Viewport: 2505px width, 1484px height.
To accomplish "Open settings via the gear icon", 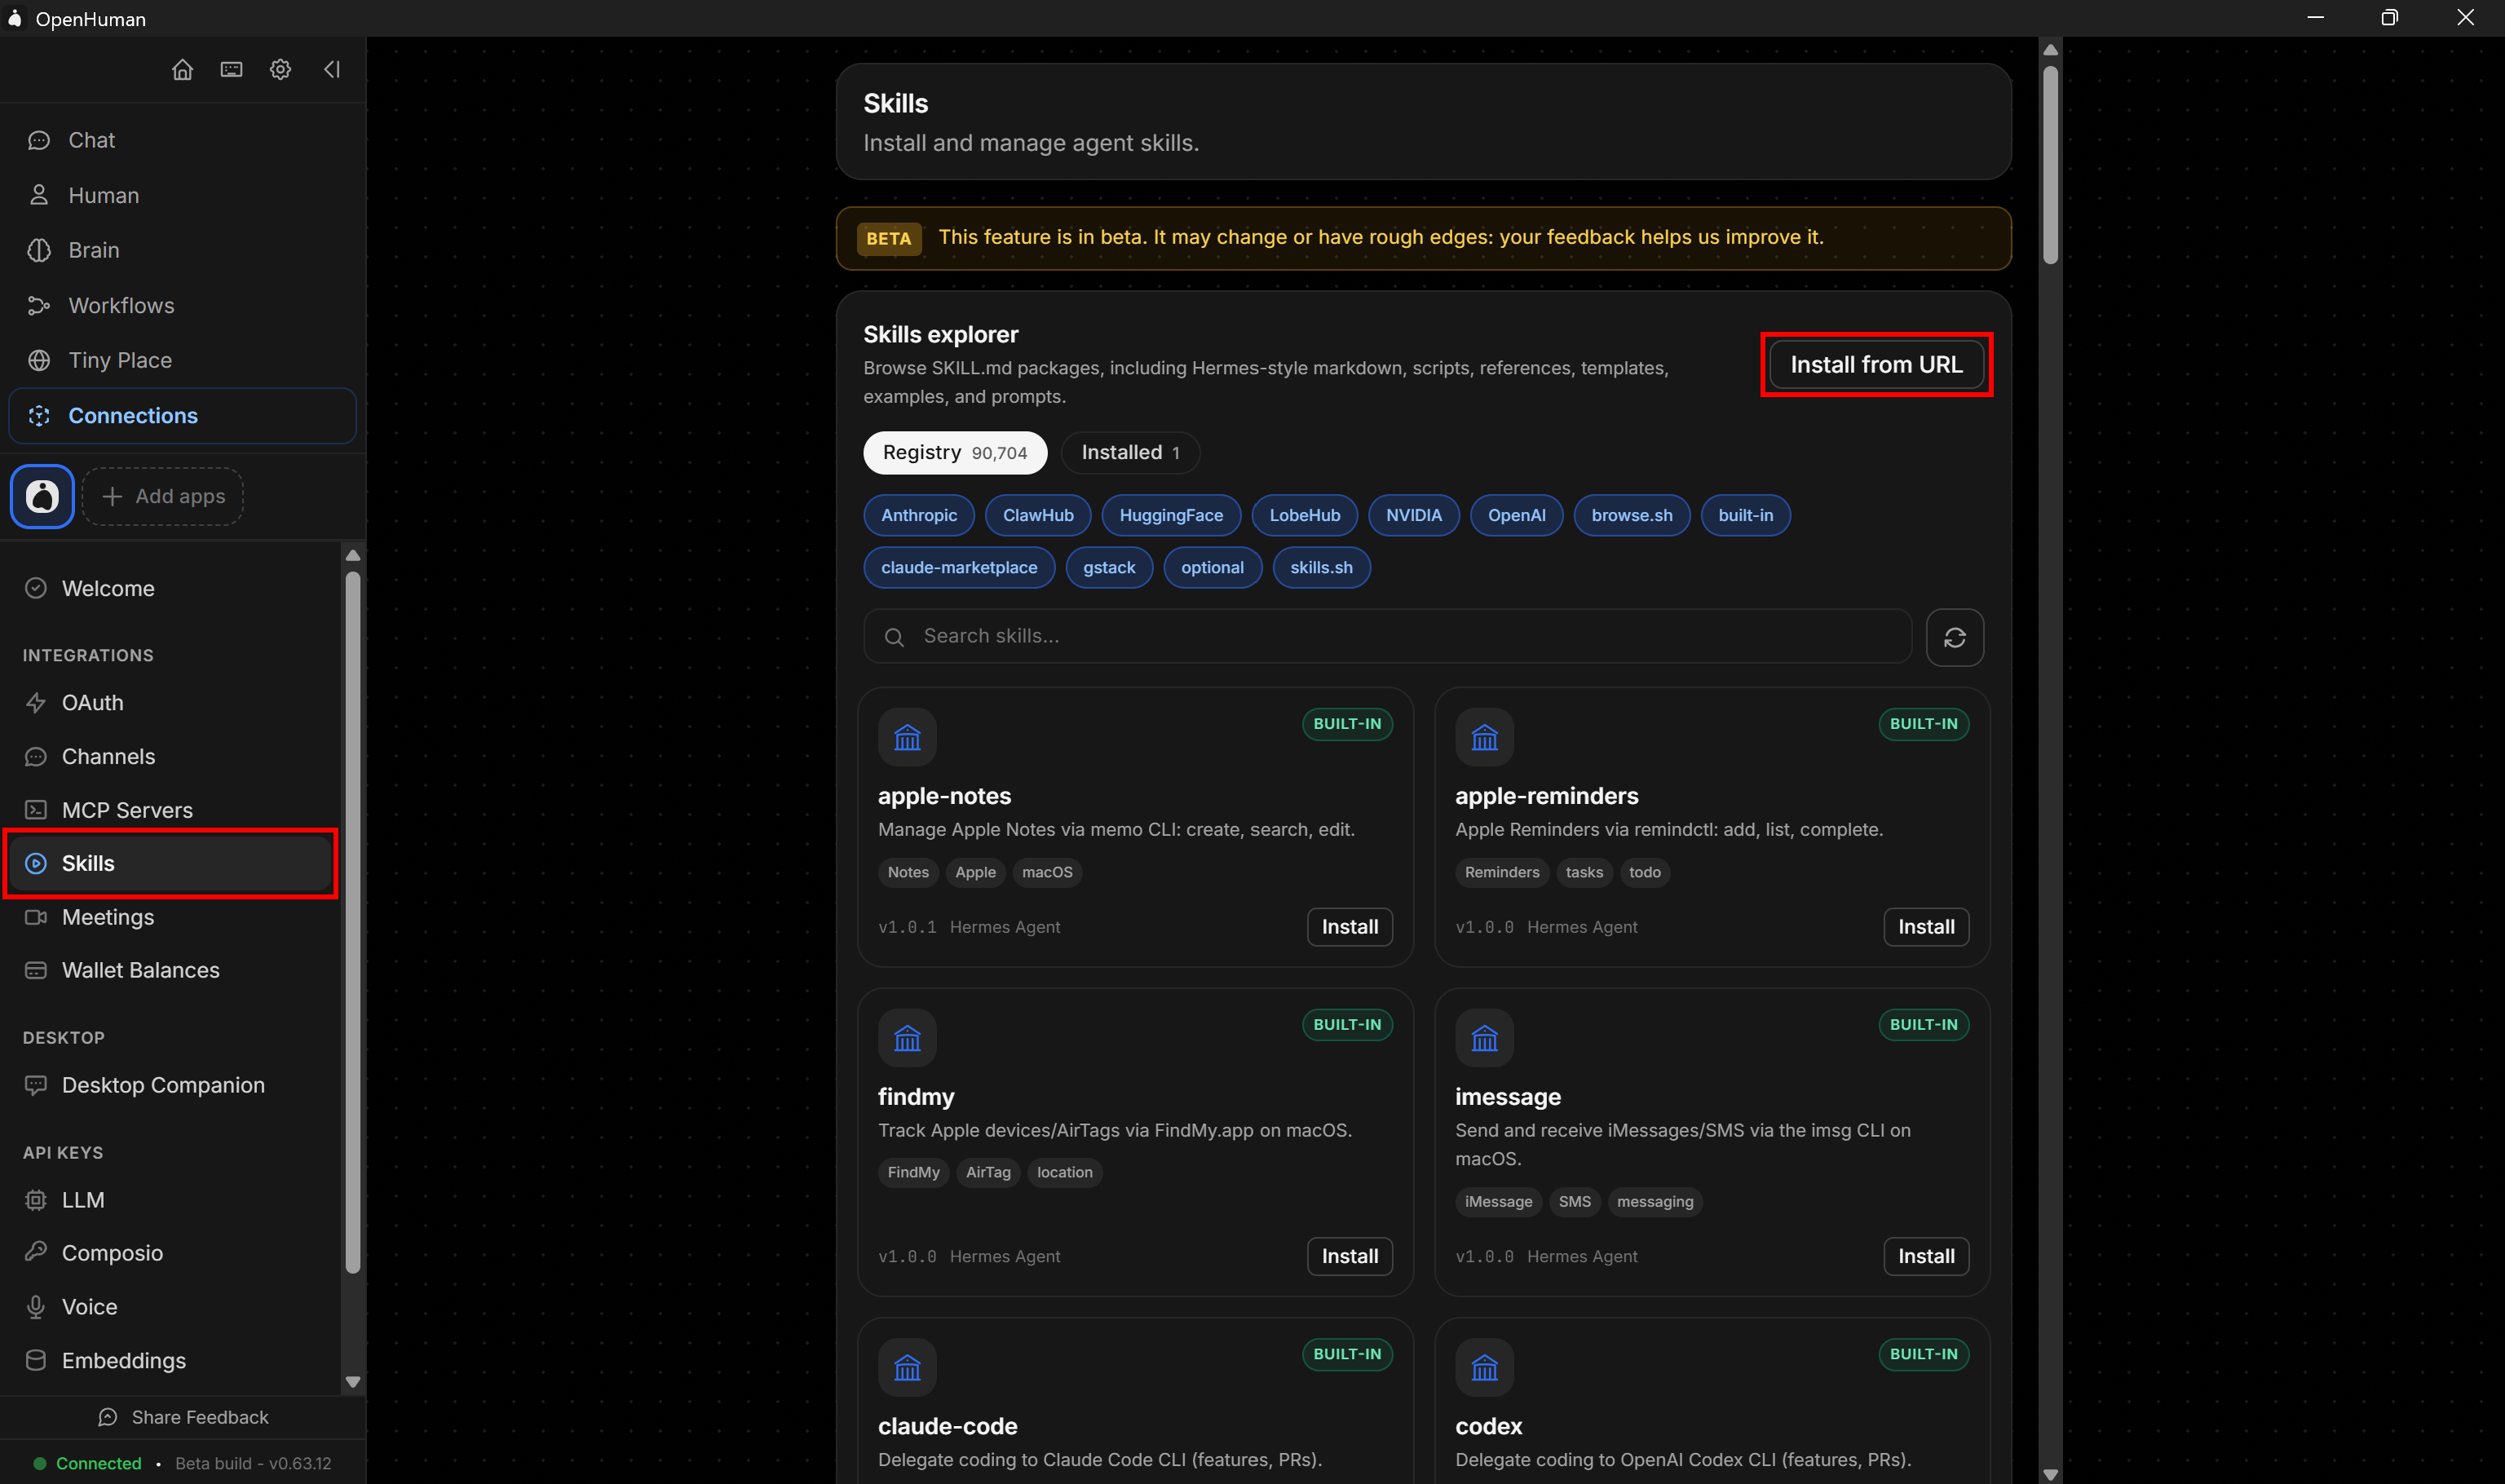I will (x=280, y=69).
